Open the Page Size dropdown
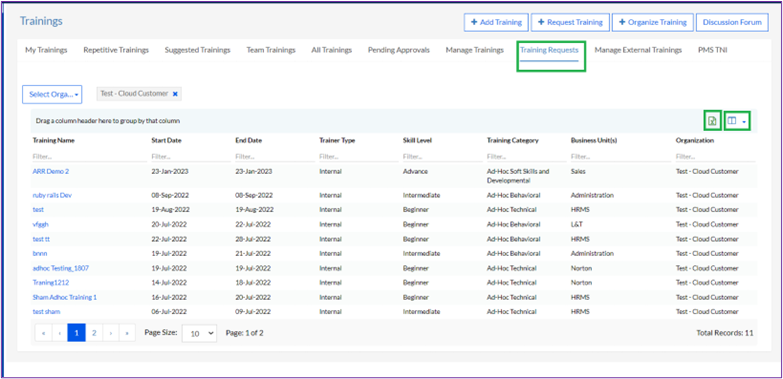 point(199,333)
